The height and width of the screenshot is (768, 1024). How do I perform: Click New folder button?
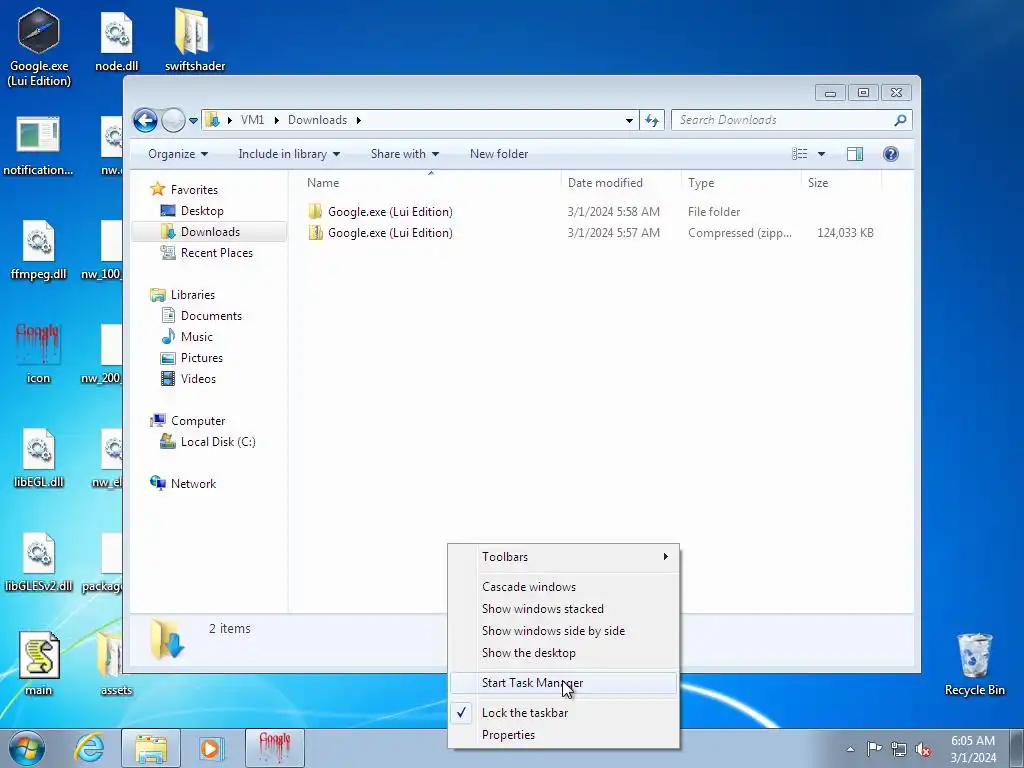(499, 154)
